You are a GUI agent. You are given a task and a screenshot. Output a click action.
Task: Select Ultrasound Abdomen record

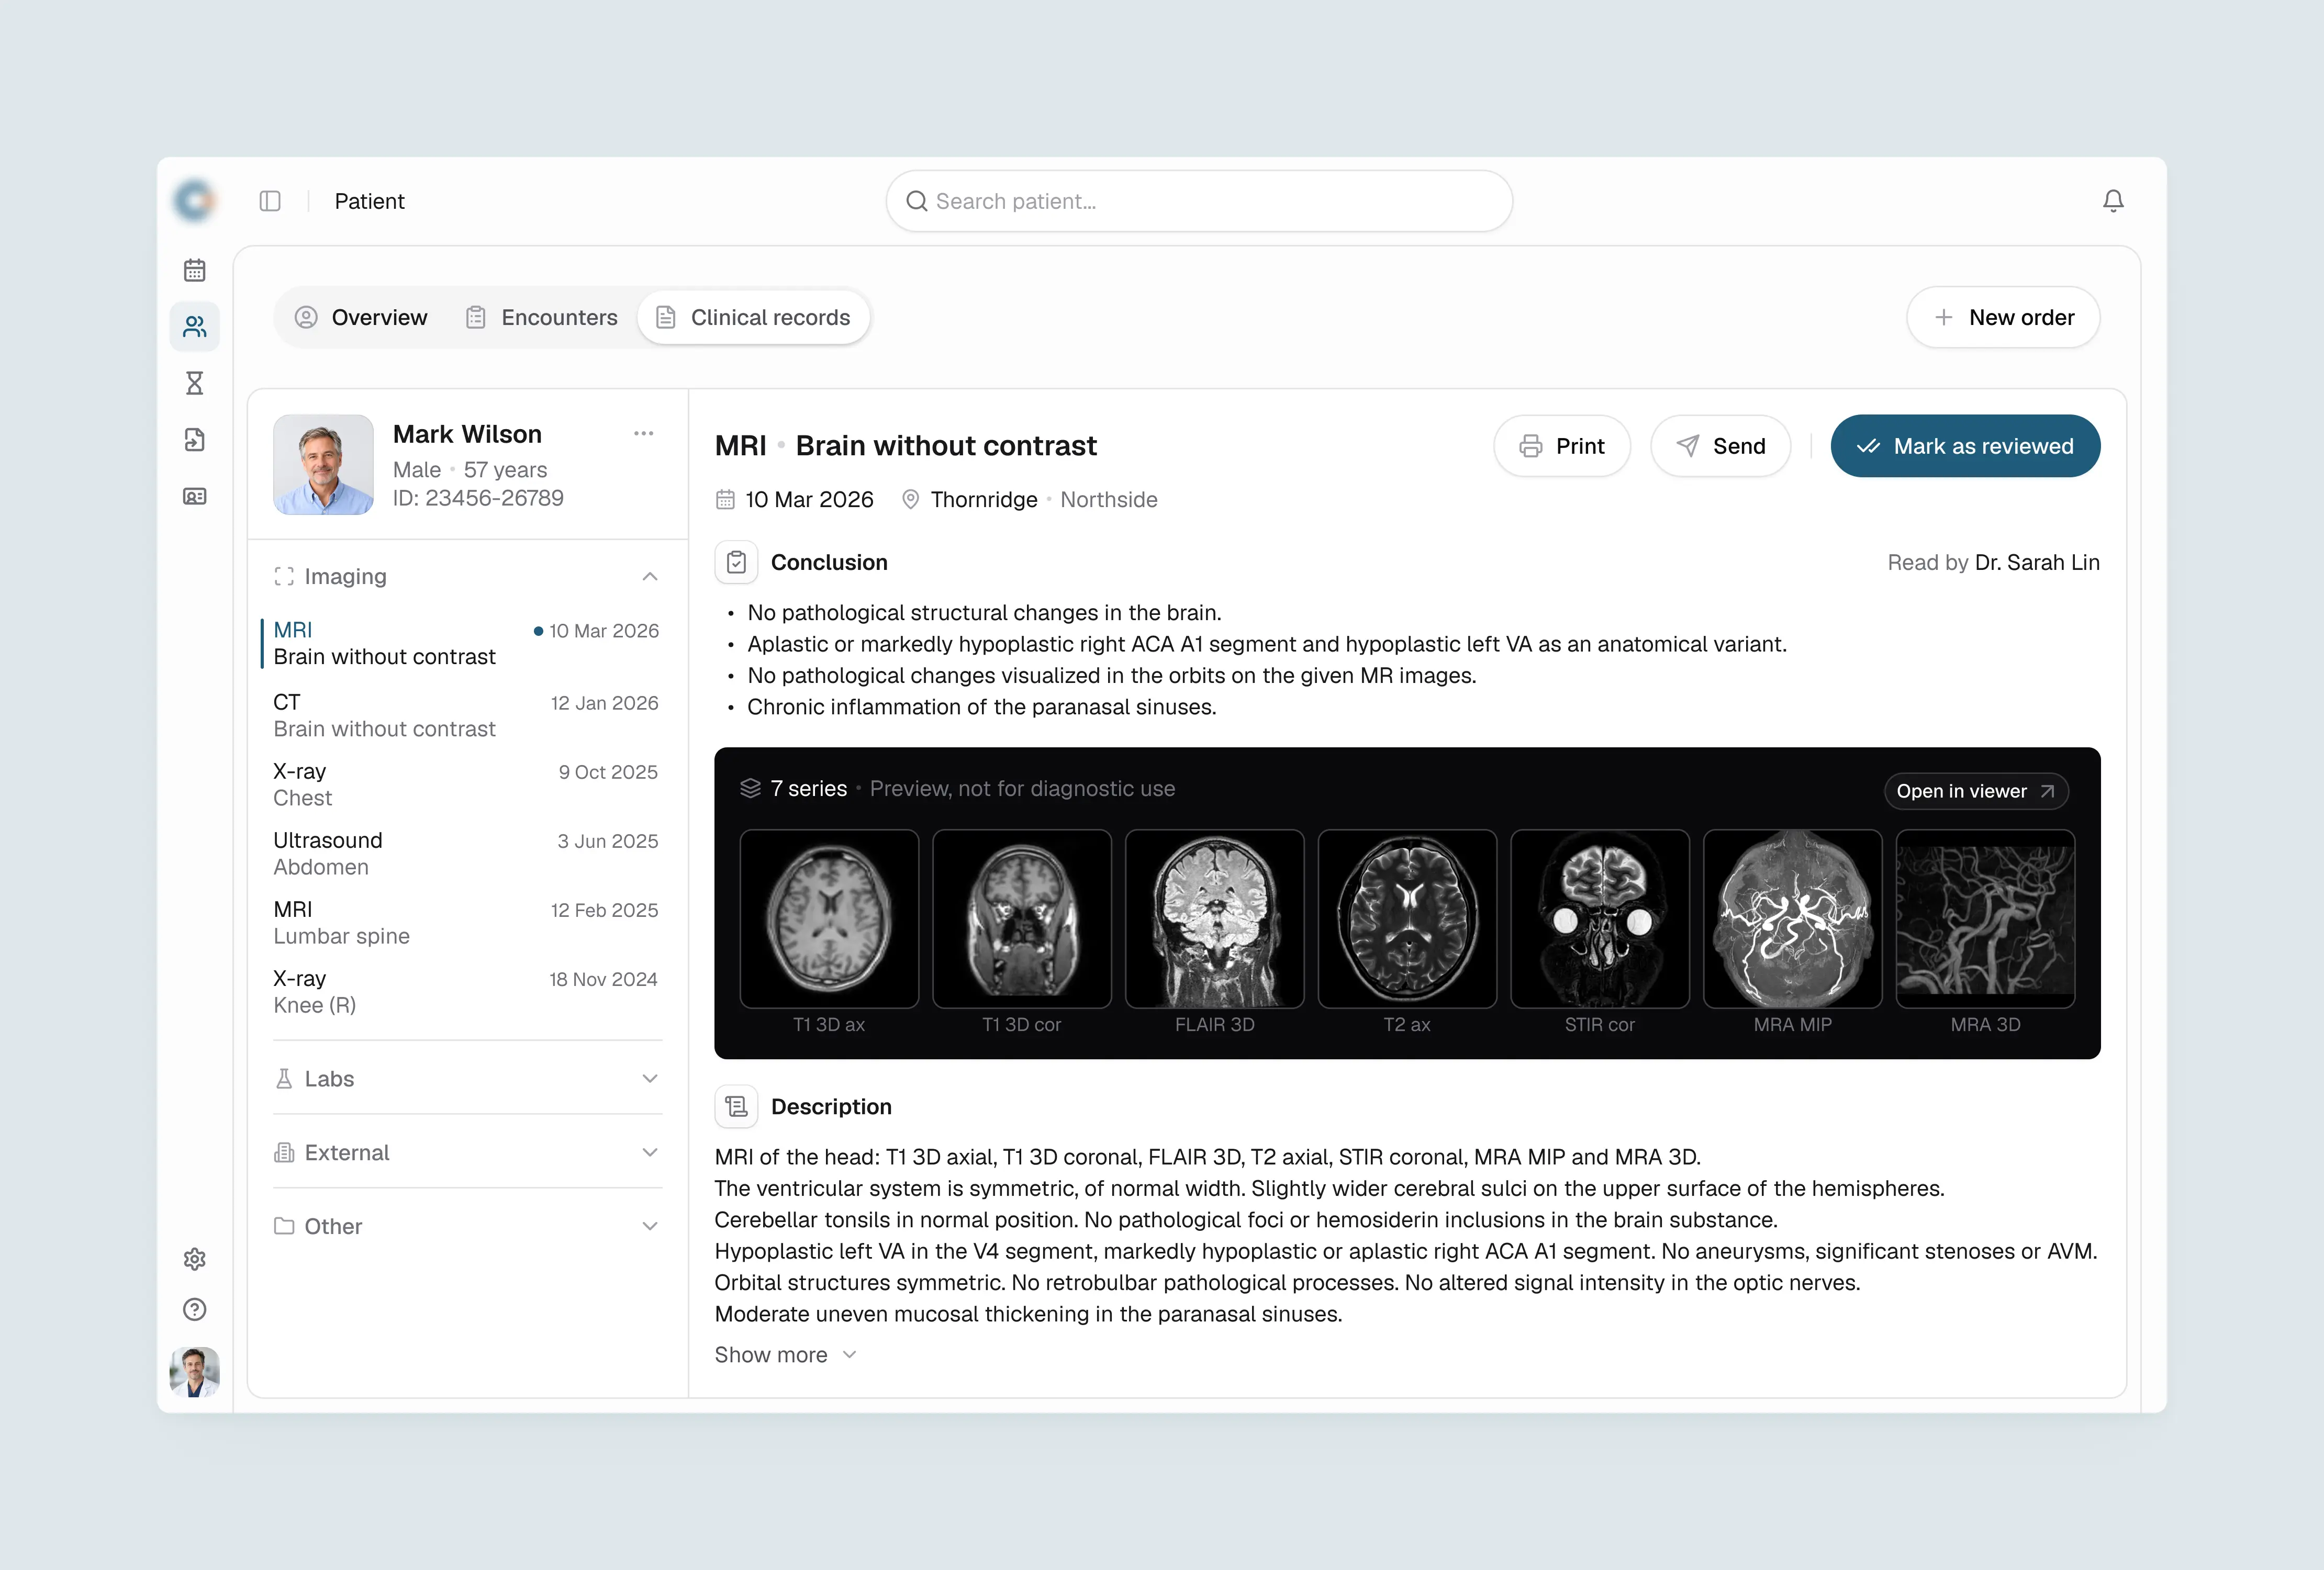(x=466, y=853)
